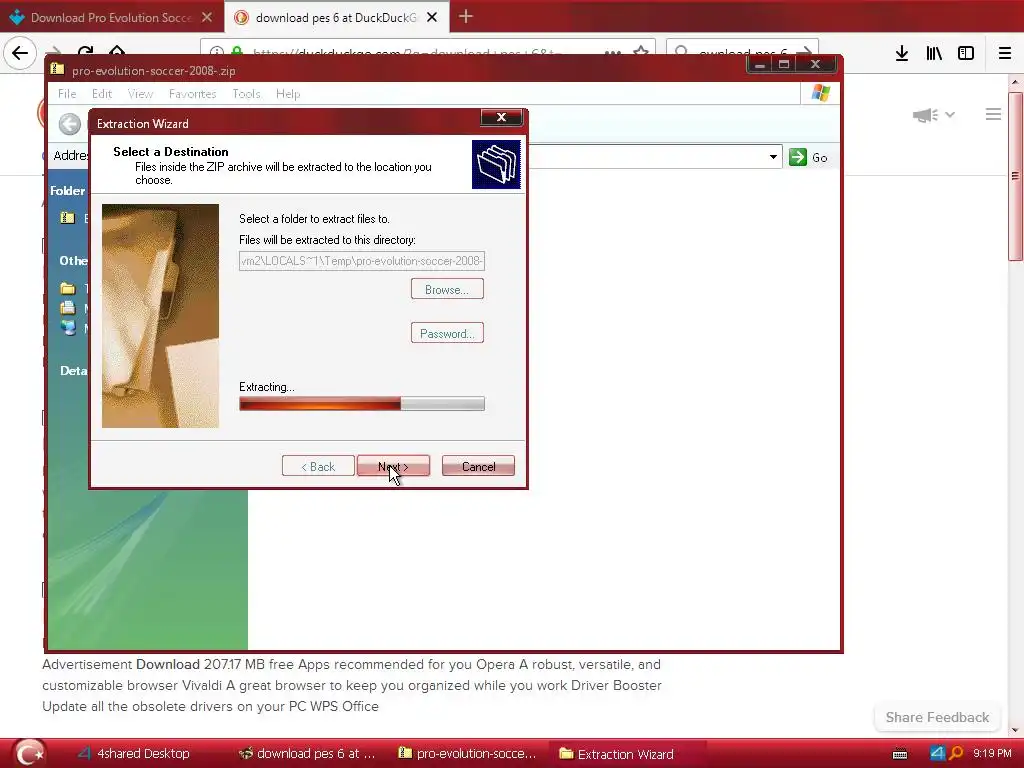Click the Back button in wizard

tap(318, 466)
